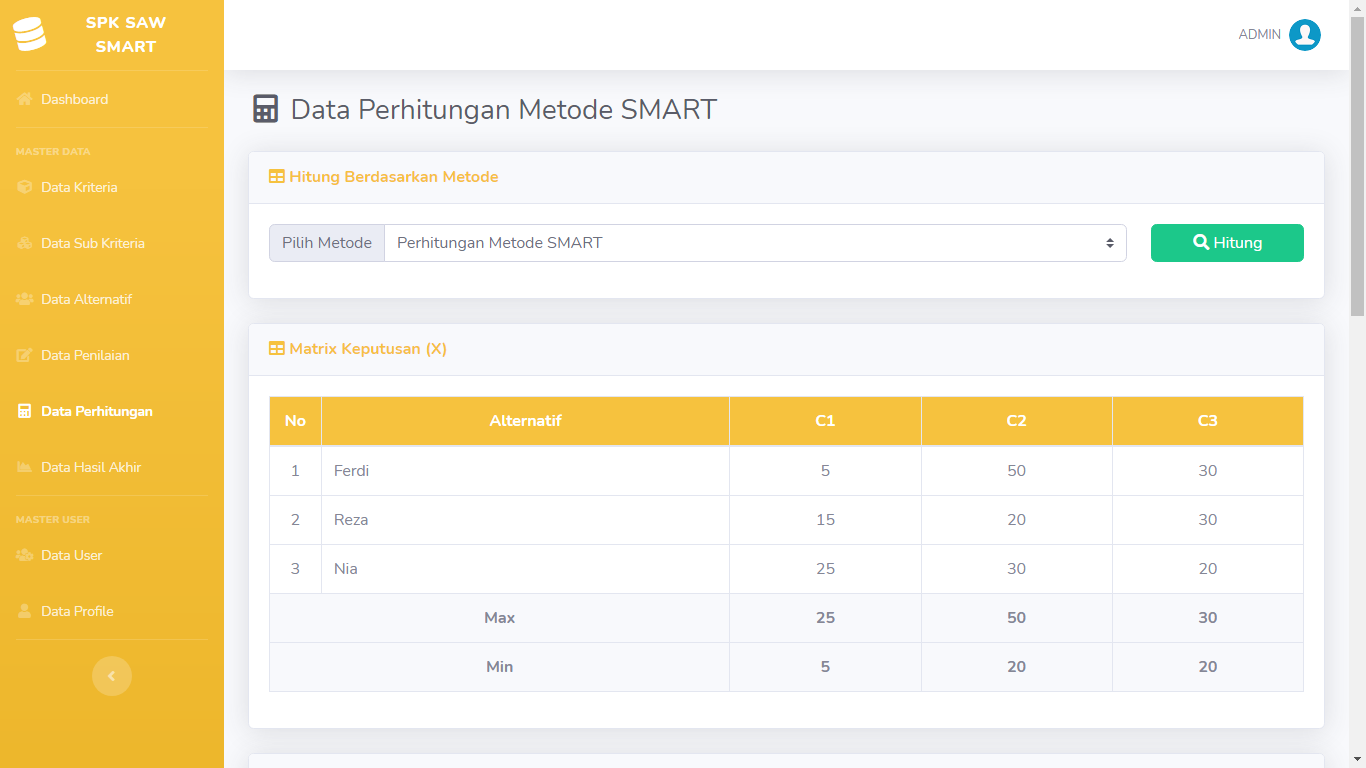Click the Nia alternative cell
1366x768 pixels.
(525, 569)
